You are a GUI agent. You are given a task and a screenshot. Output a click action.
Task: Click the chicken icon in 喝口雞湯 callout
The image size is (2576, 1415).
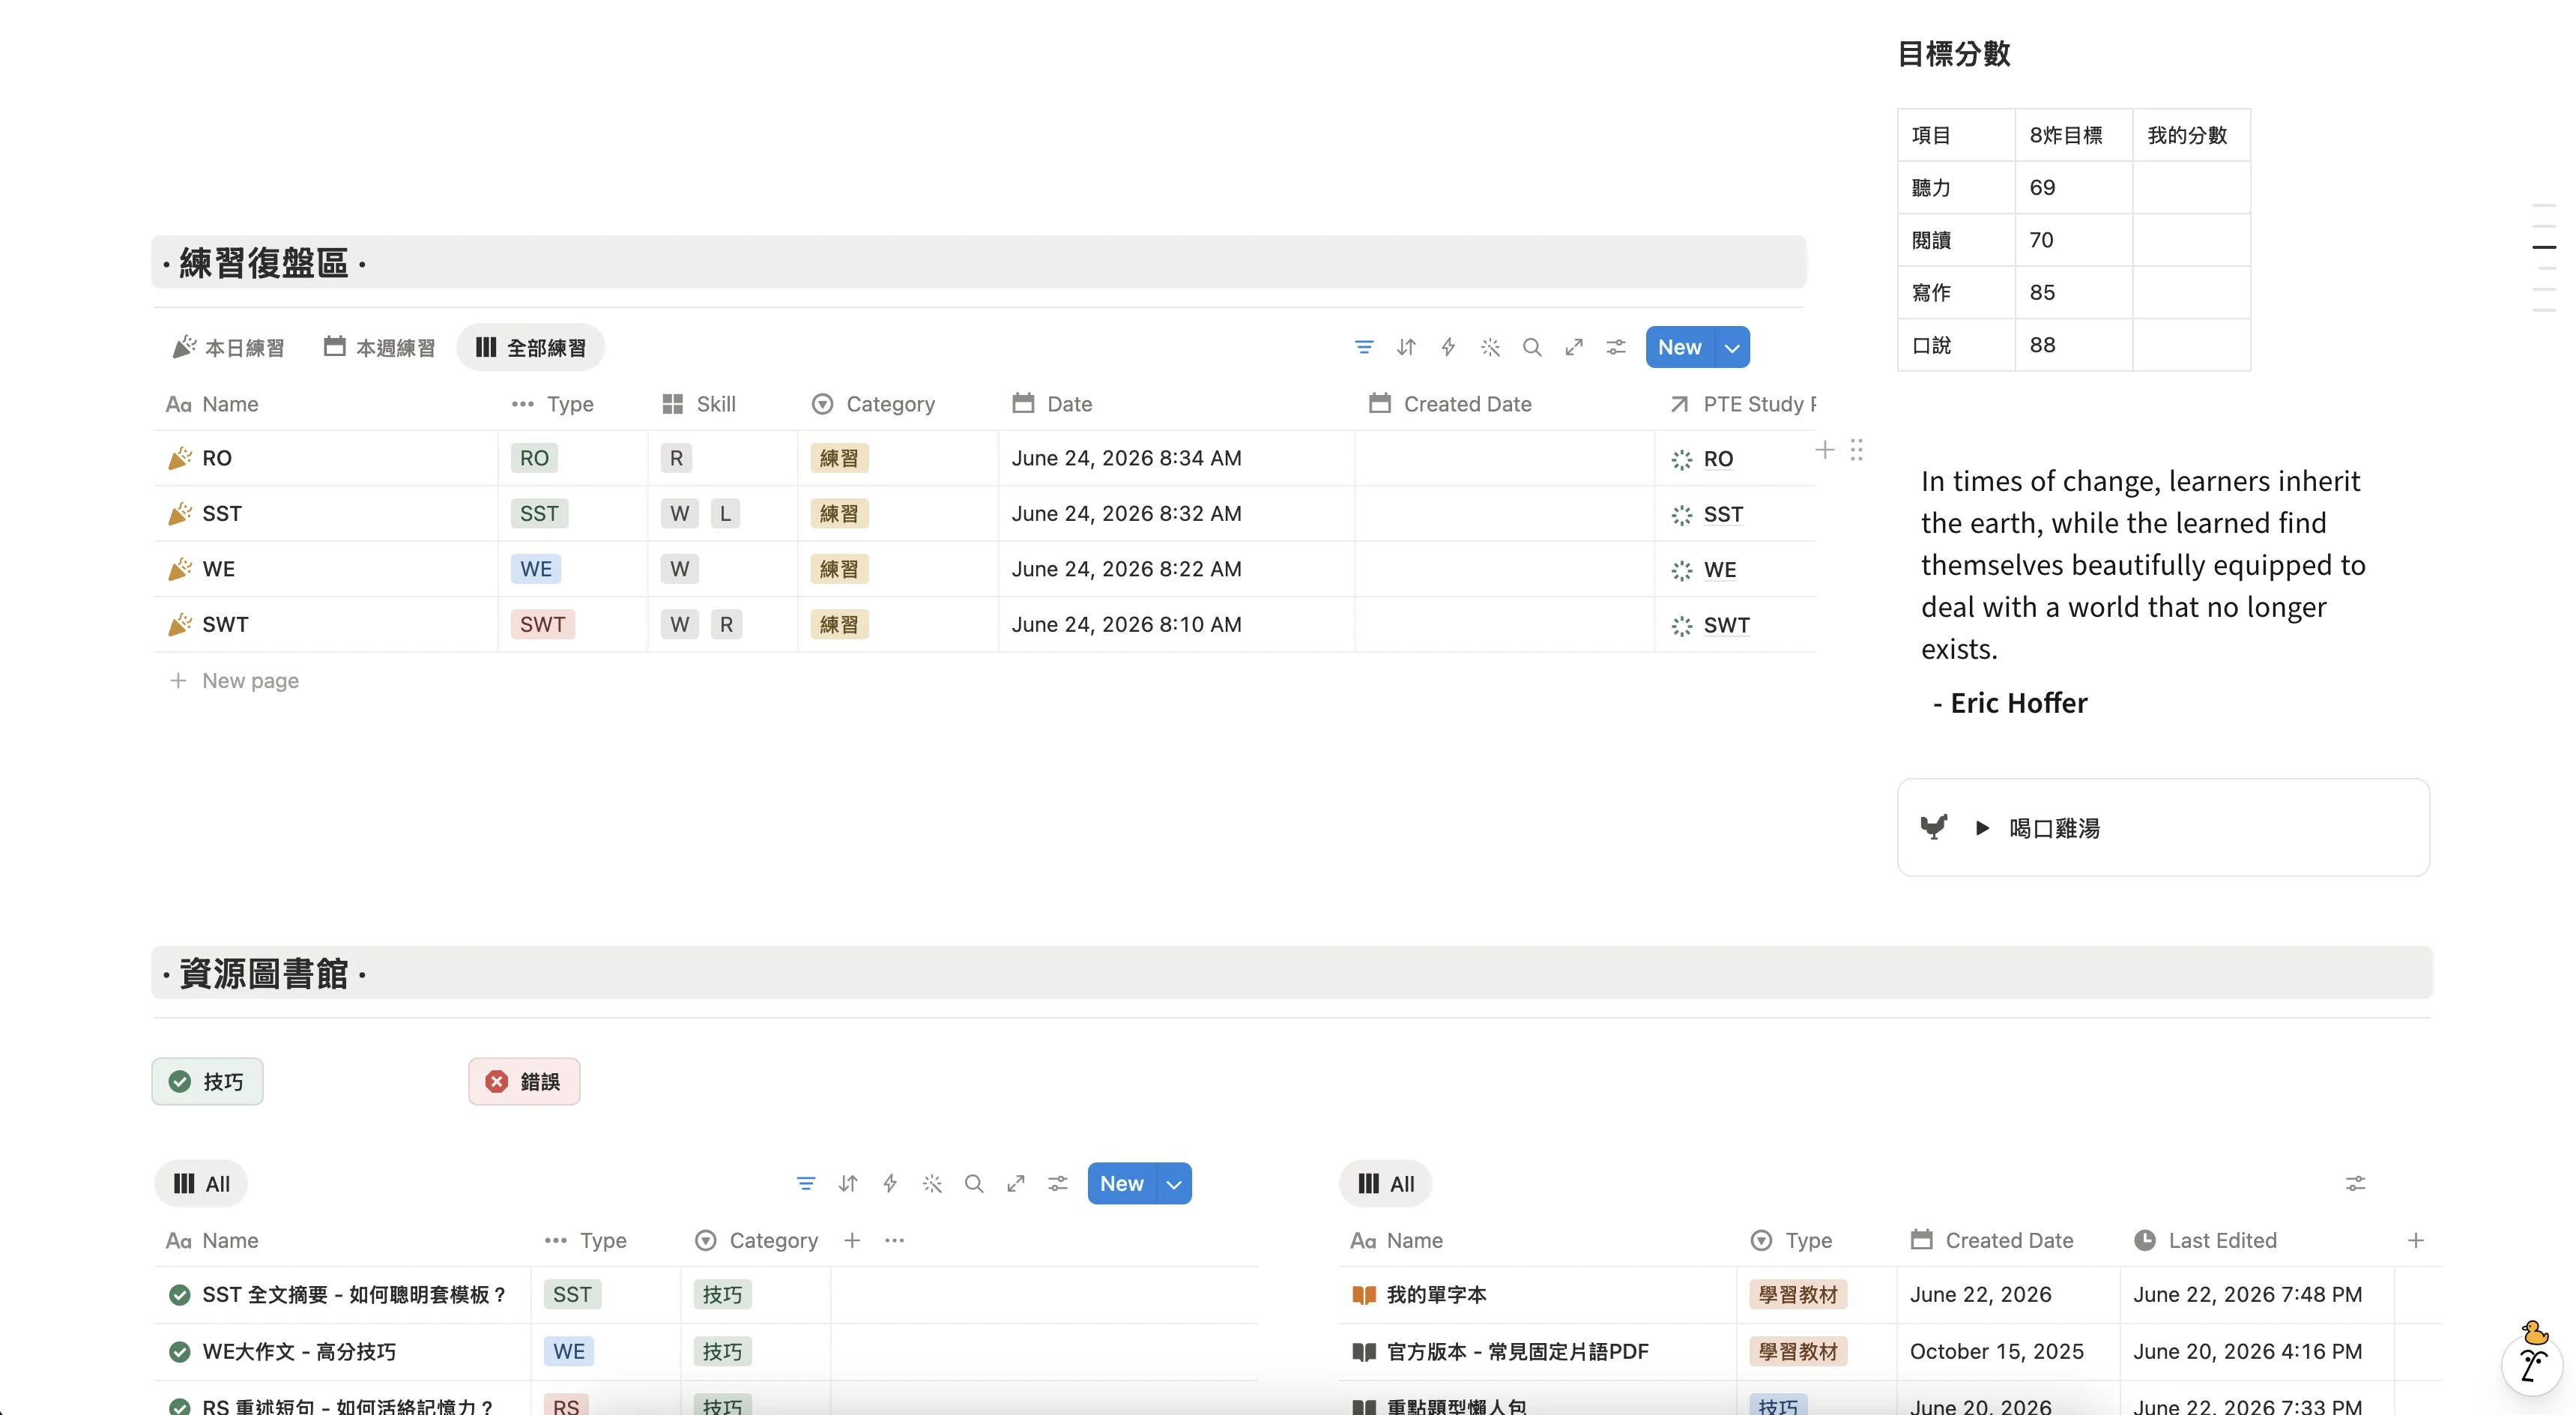tap(1934, 827)
